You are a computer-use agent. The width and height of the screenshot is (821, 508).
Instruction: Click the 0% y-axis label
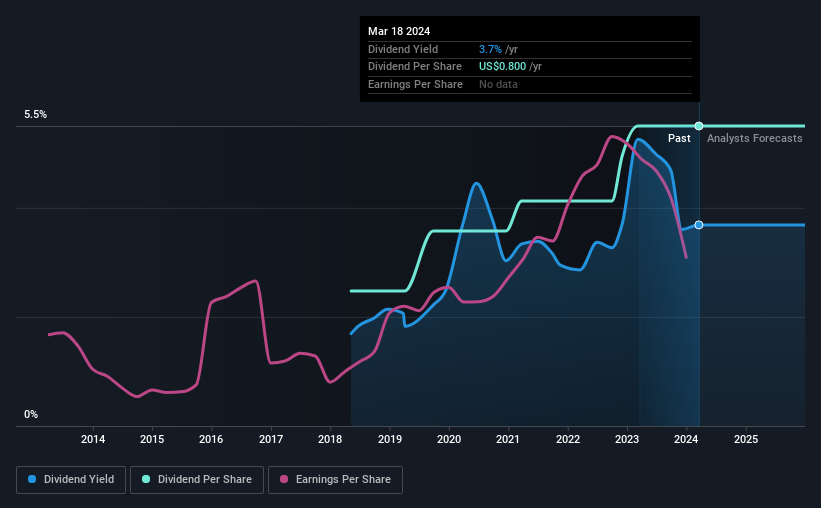(x=31, y=414)
